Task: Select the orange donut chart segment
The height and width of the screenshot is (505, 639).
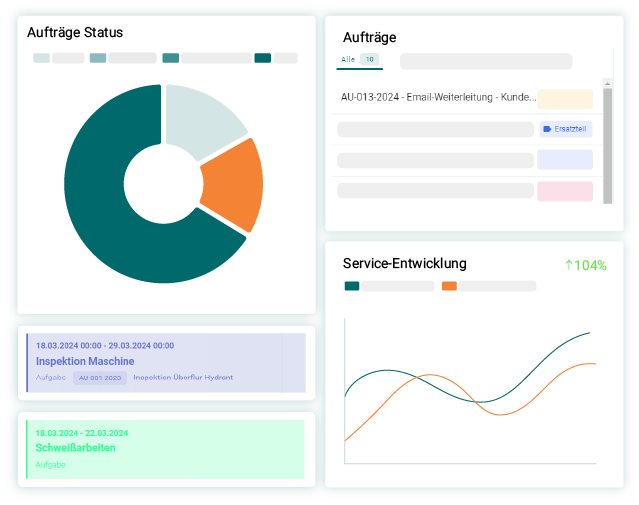Action: pos(234,185)
